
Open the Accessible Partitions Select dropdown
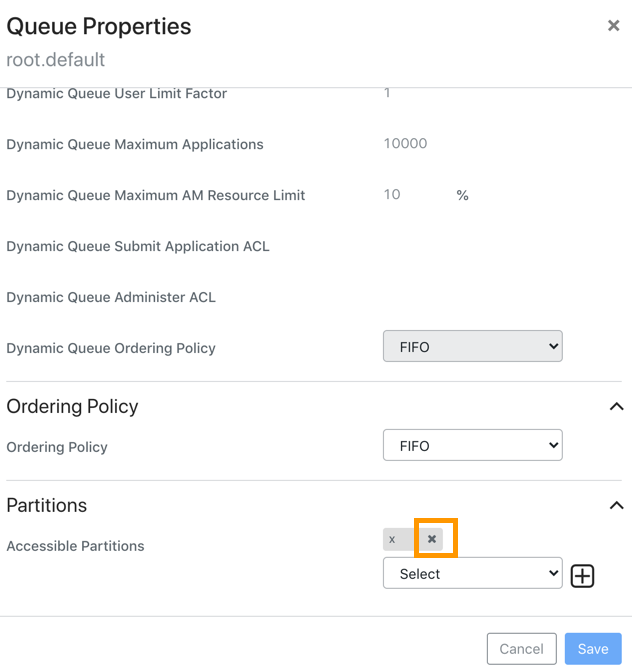point(472,574)
